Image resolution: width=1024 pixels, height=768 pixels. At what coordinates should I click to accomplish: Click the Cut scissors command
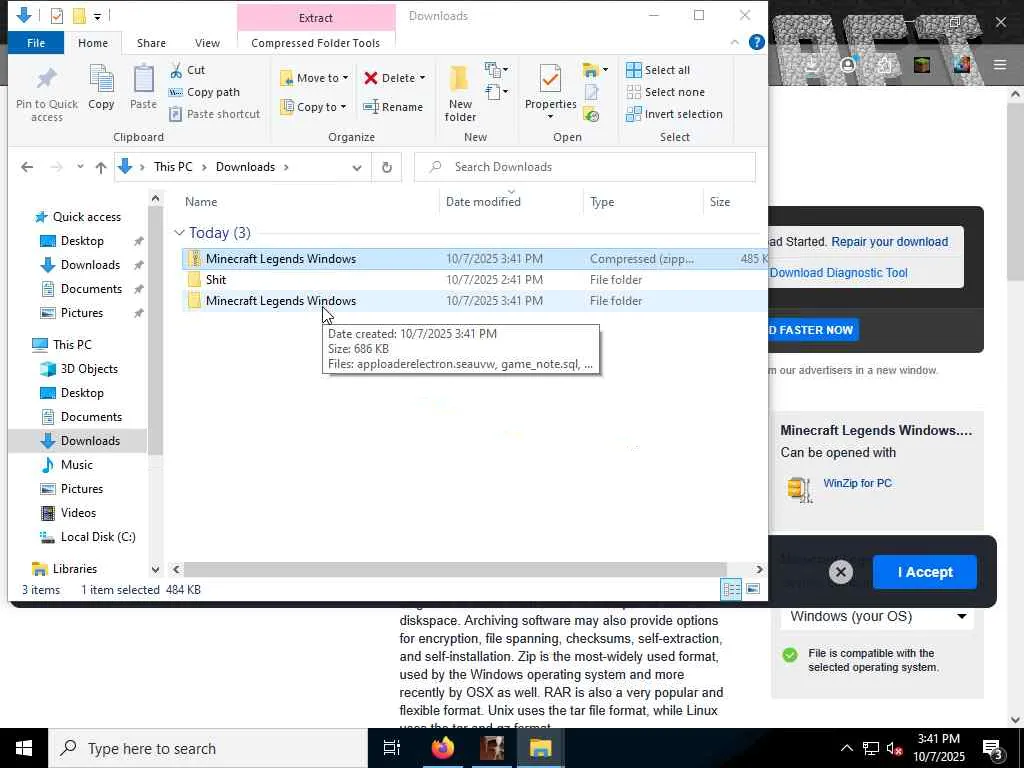coord(187,70)
